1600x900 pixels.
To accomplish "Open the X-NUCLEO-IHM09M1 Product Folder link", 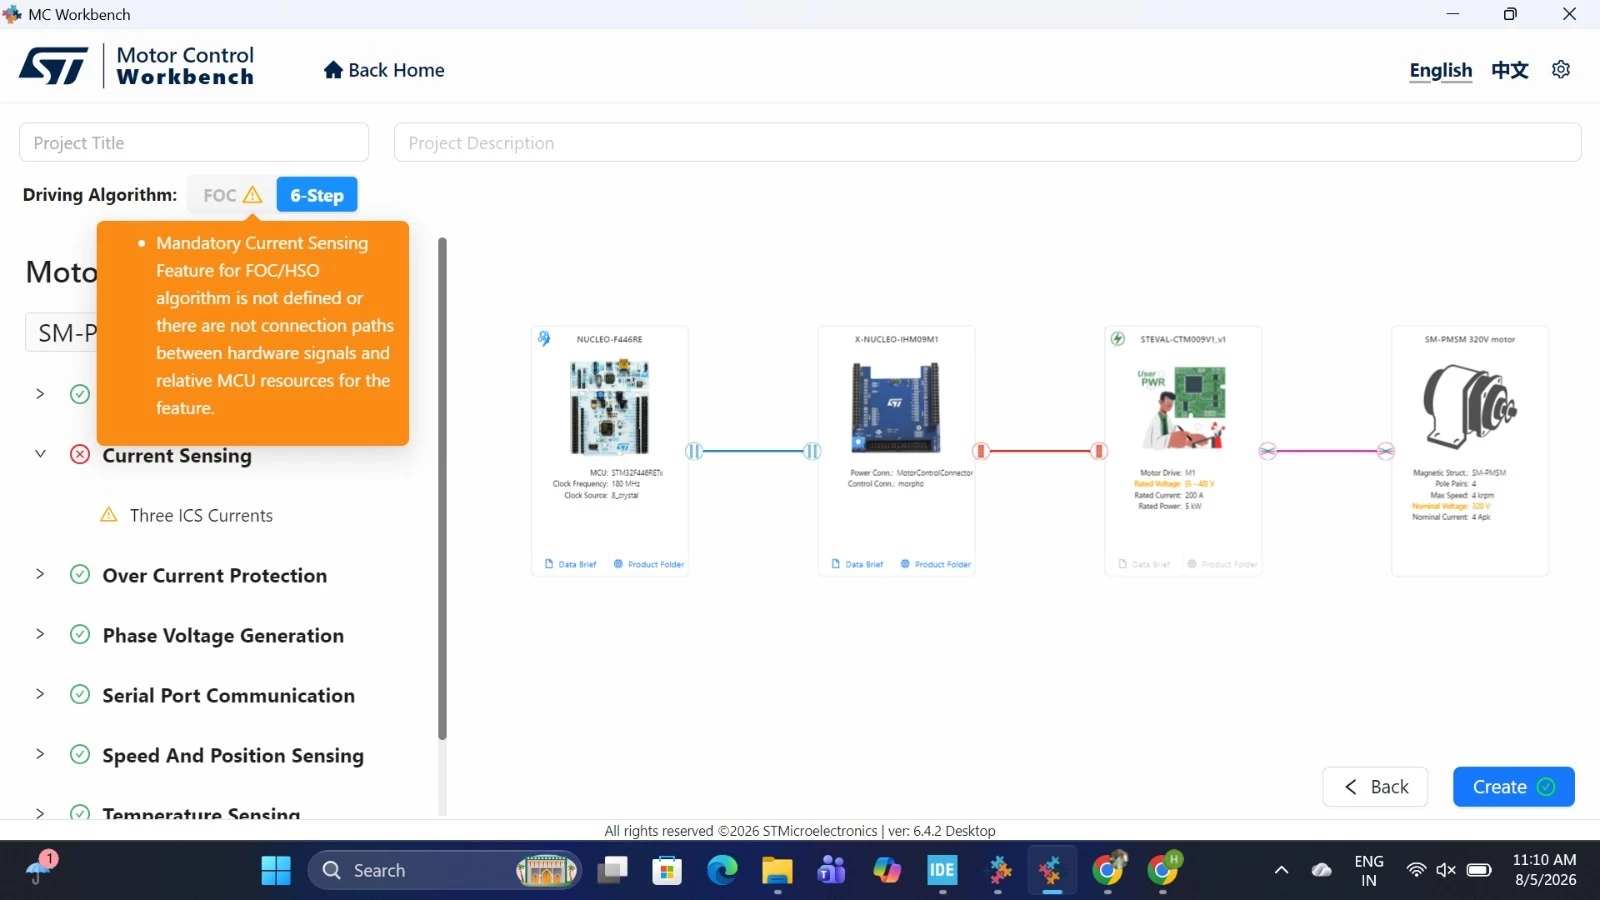I will pyautogui.click(x=936, y=564).
